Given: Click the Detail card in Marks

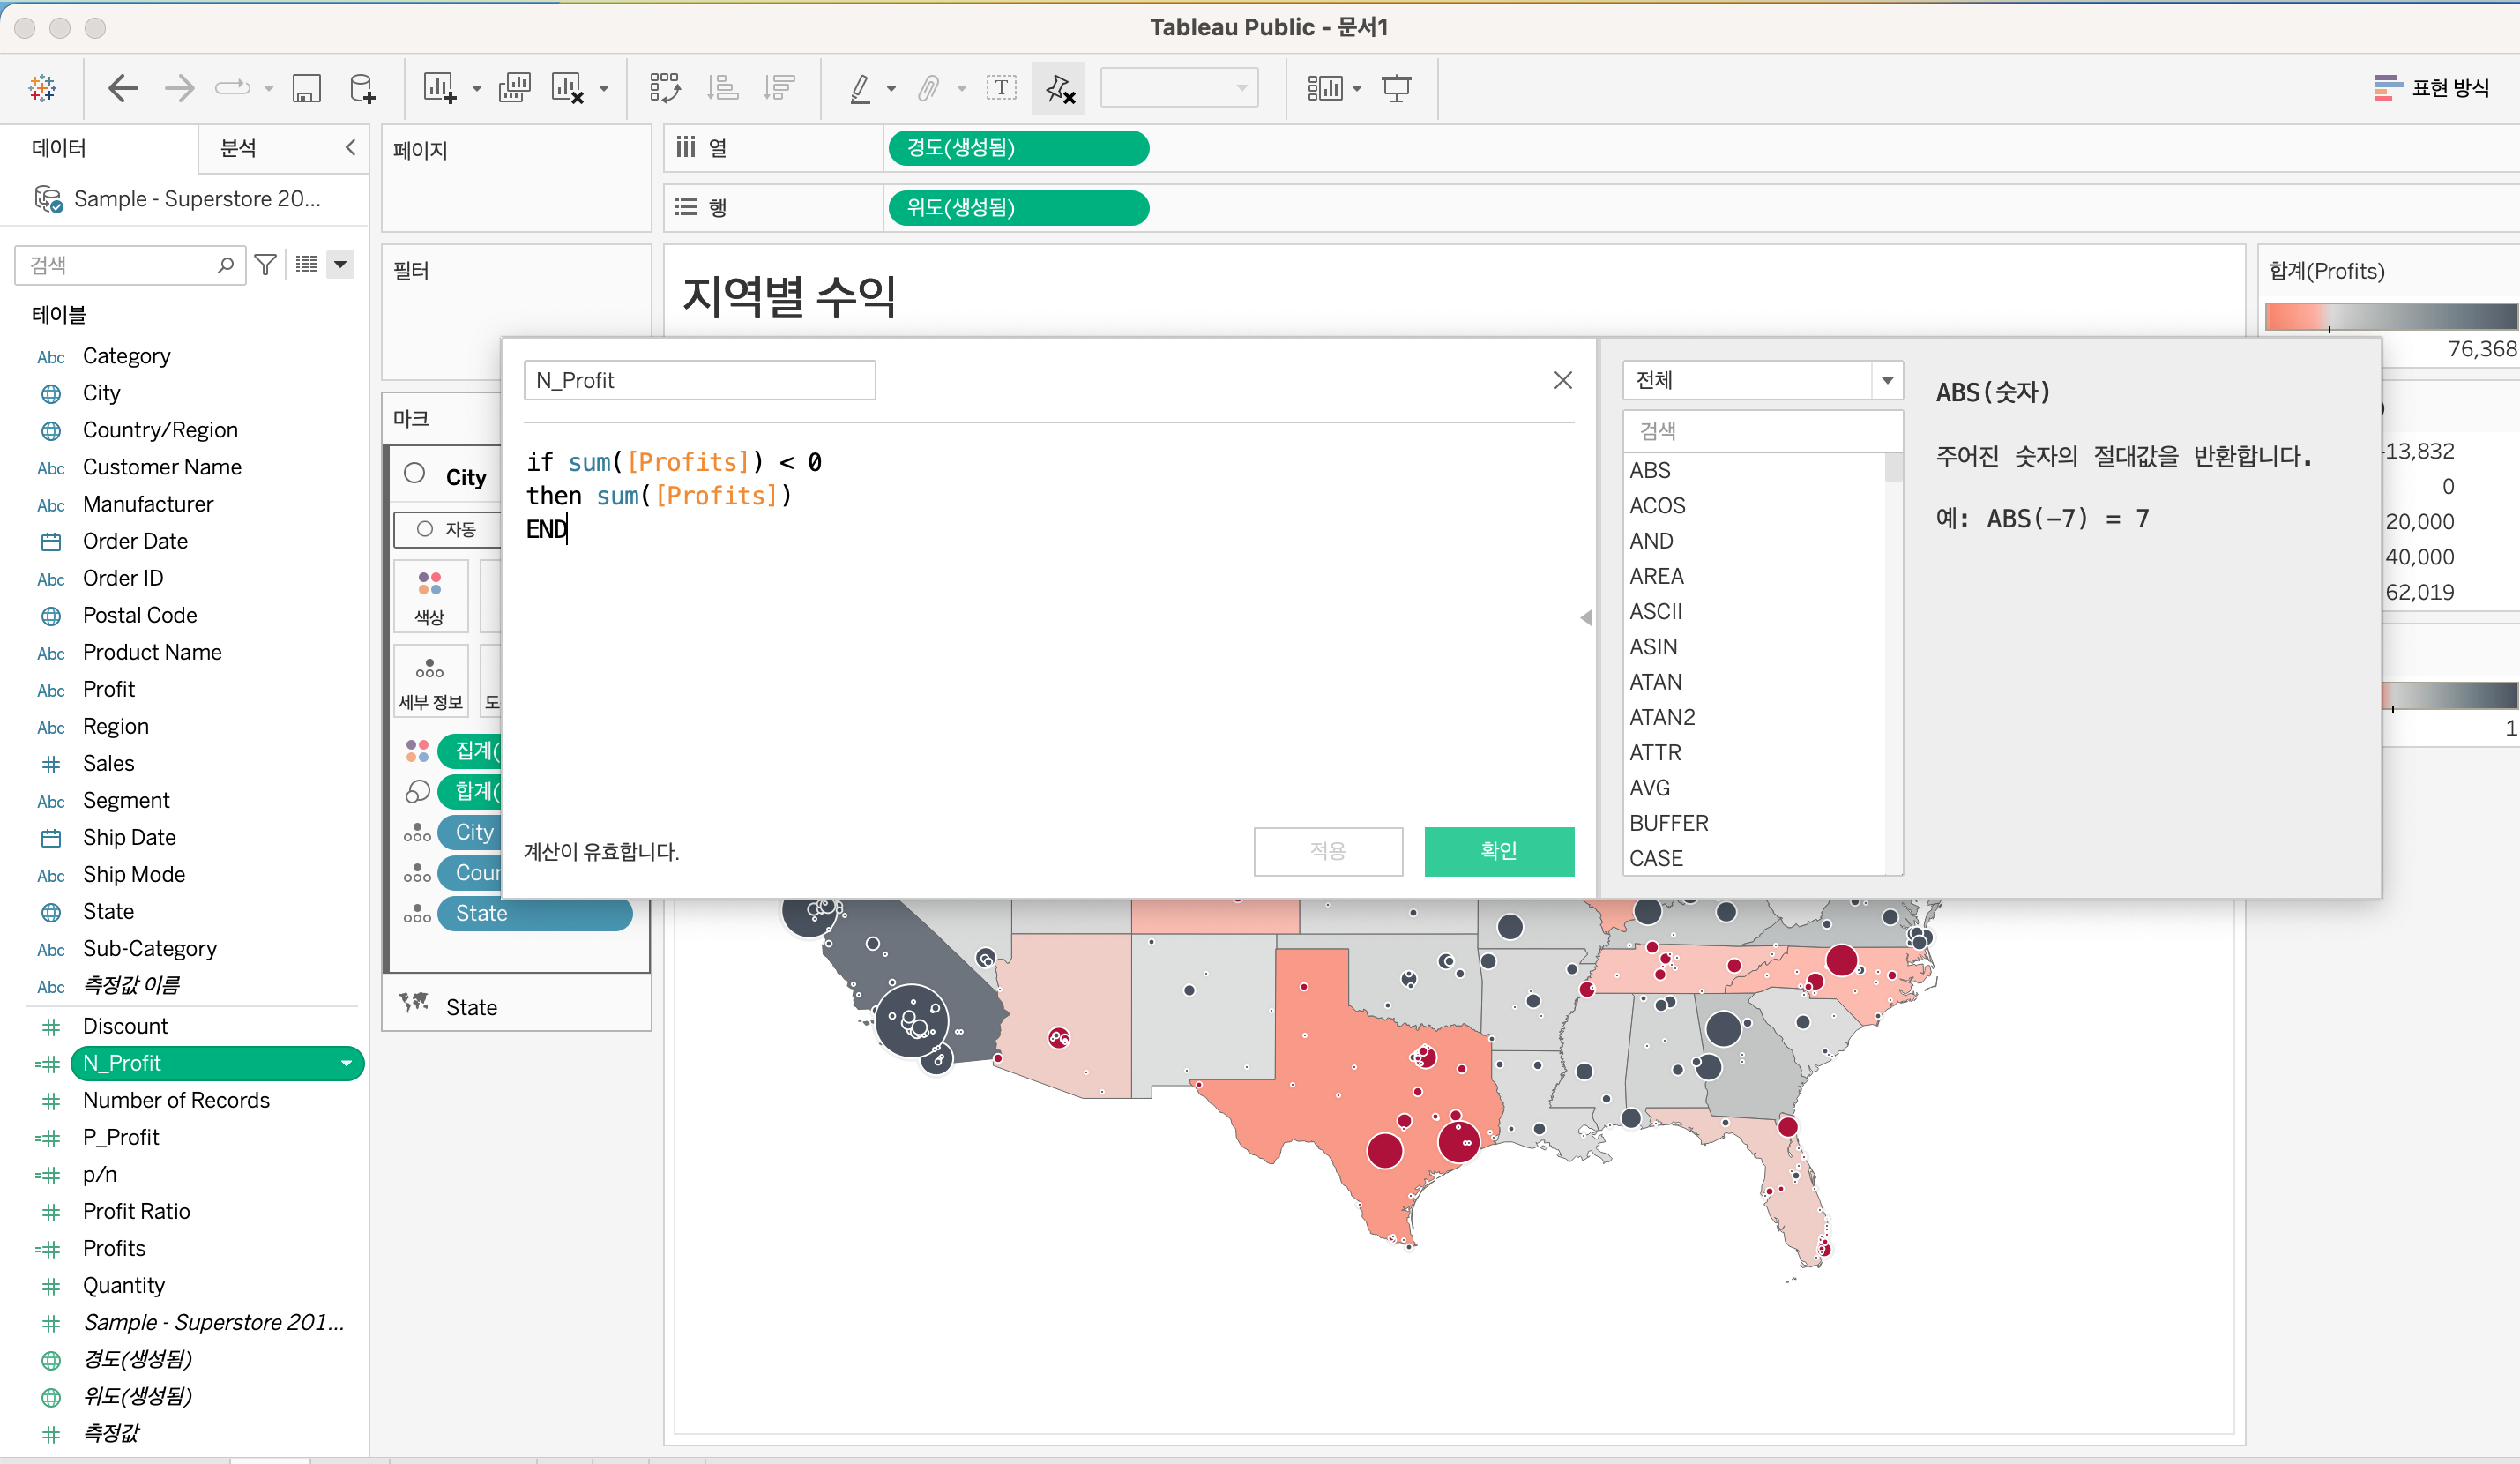Looking at the screenshot, I should pos(430,681).
